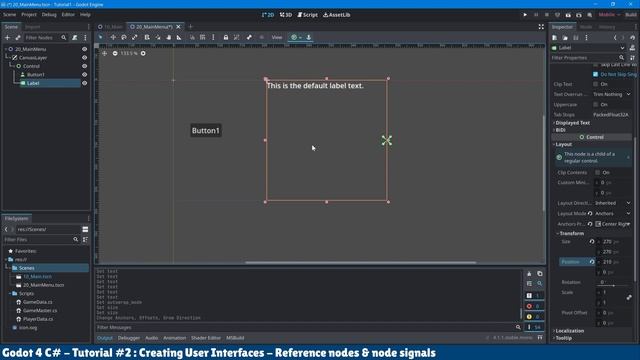Open the Layout Mode Anchors dropdown
The width and height of the screenshot is (640, 360).
point(613,213)
